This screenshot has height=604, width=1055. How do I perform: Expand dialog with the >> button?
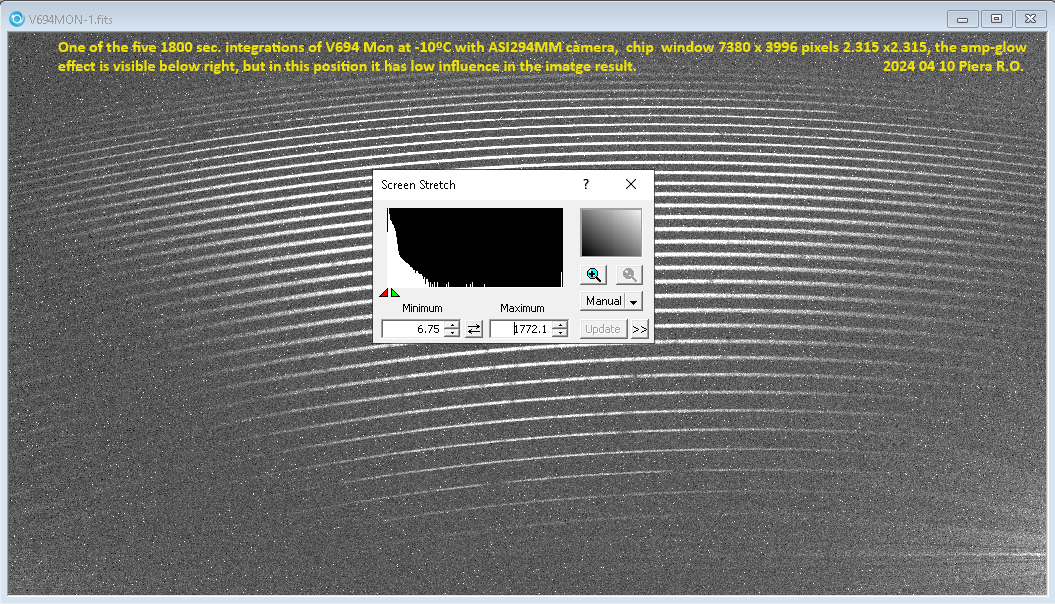coord(639,329)
